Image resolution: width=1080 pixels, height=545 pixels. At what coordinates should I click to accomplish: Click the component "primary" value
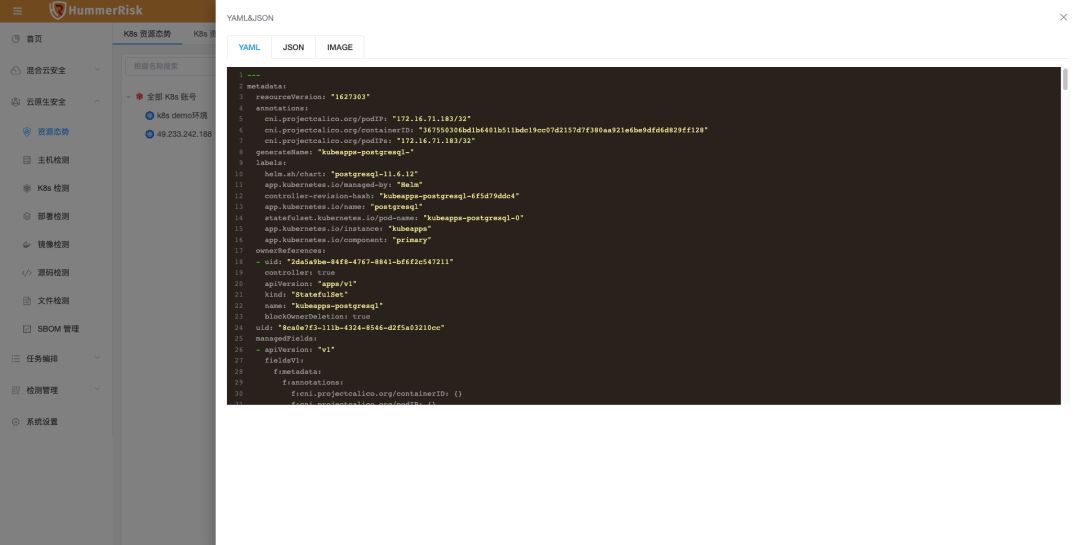pyautogui.click(x=411, y=240)
